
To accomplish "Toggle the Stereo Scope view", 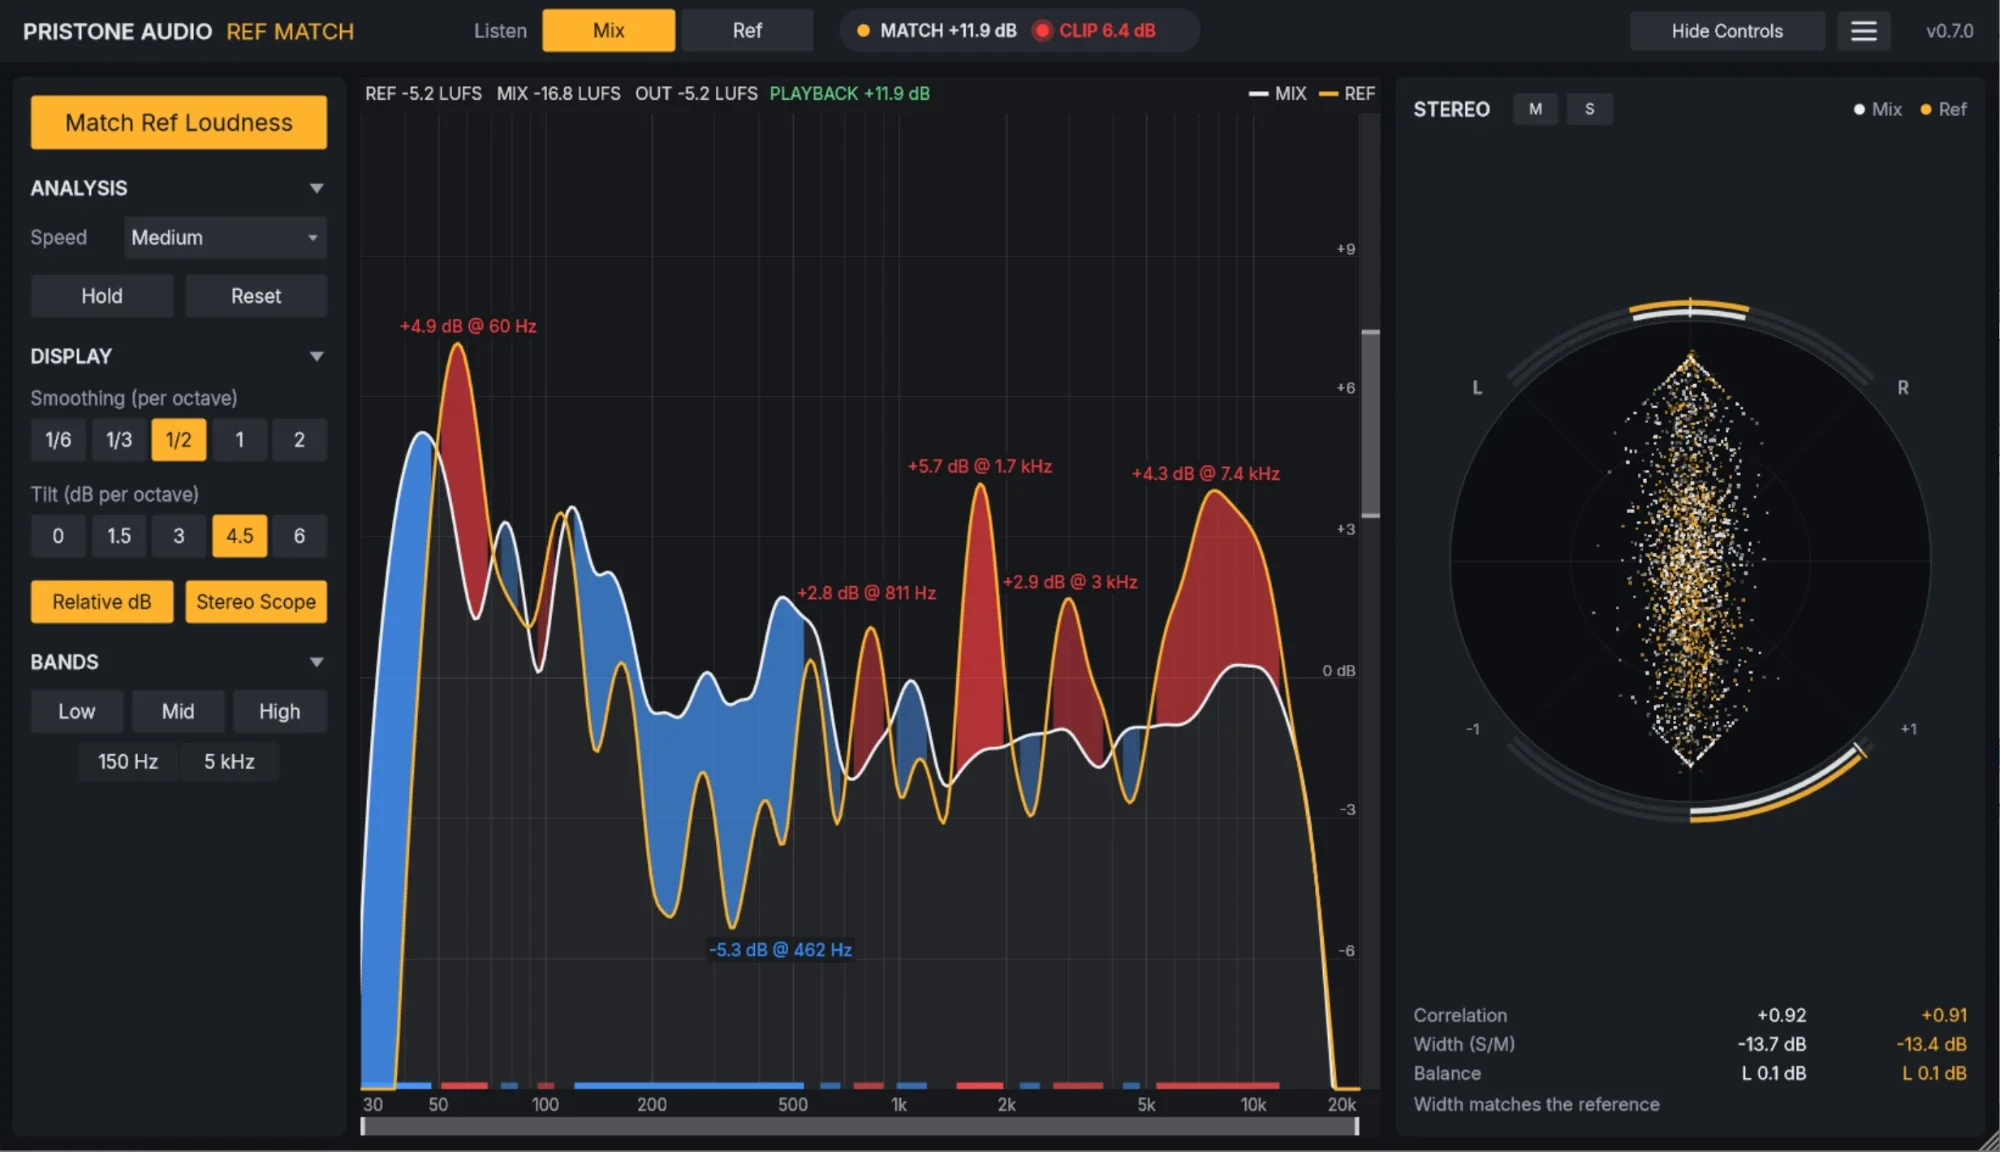I will pos(256,602).
